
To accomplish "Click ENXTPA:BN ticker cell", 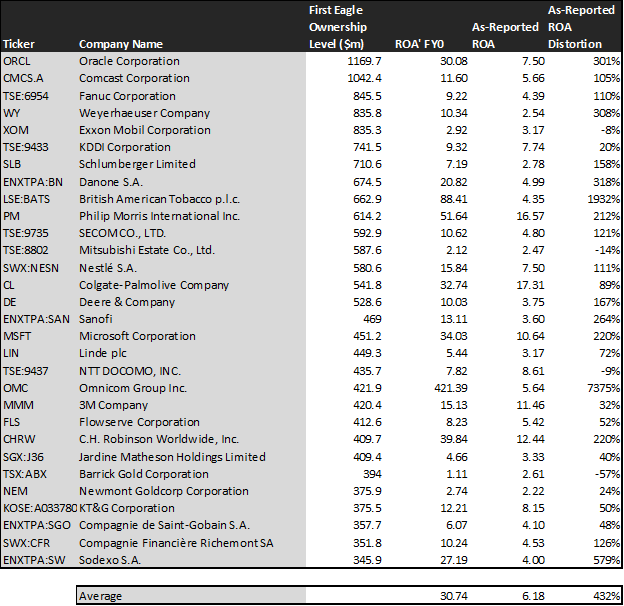I will tap(33, 182).
